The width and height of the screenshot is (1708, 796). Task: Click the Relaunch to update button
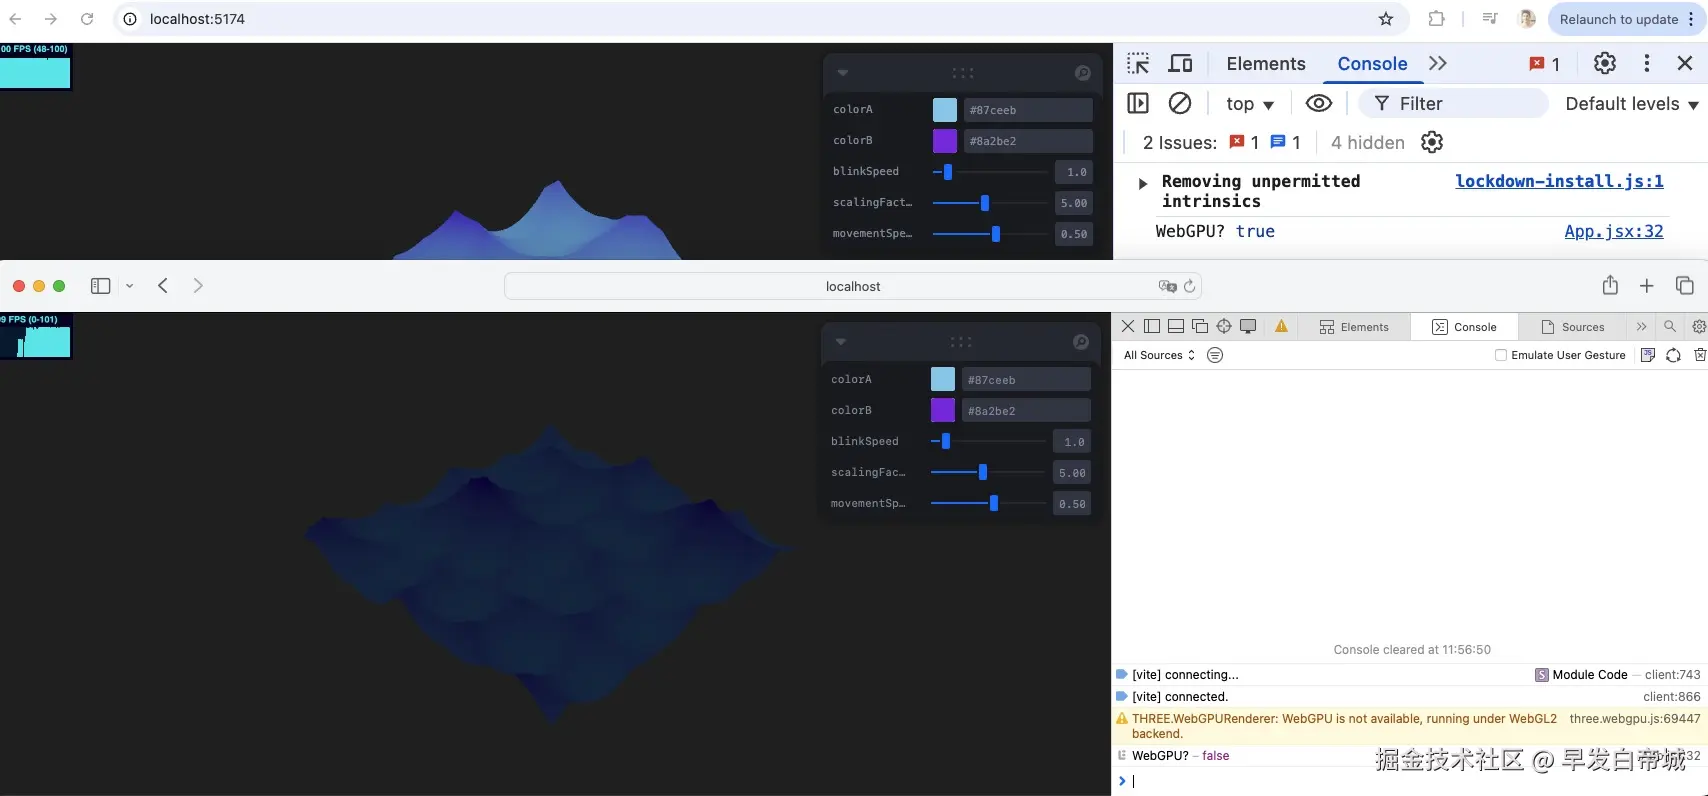tap(1625, 19)
